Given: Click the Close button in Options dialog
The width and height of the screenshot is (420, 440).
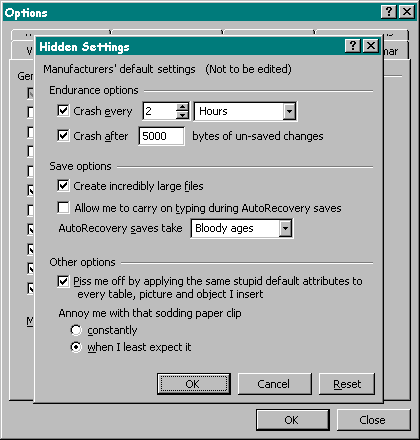Looking at the screenshot, I should (373, 420).
